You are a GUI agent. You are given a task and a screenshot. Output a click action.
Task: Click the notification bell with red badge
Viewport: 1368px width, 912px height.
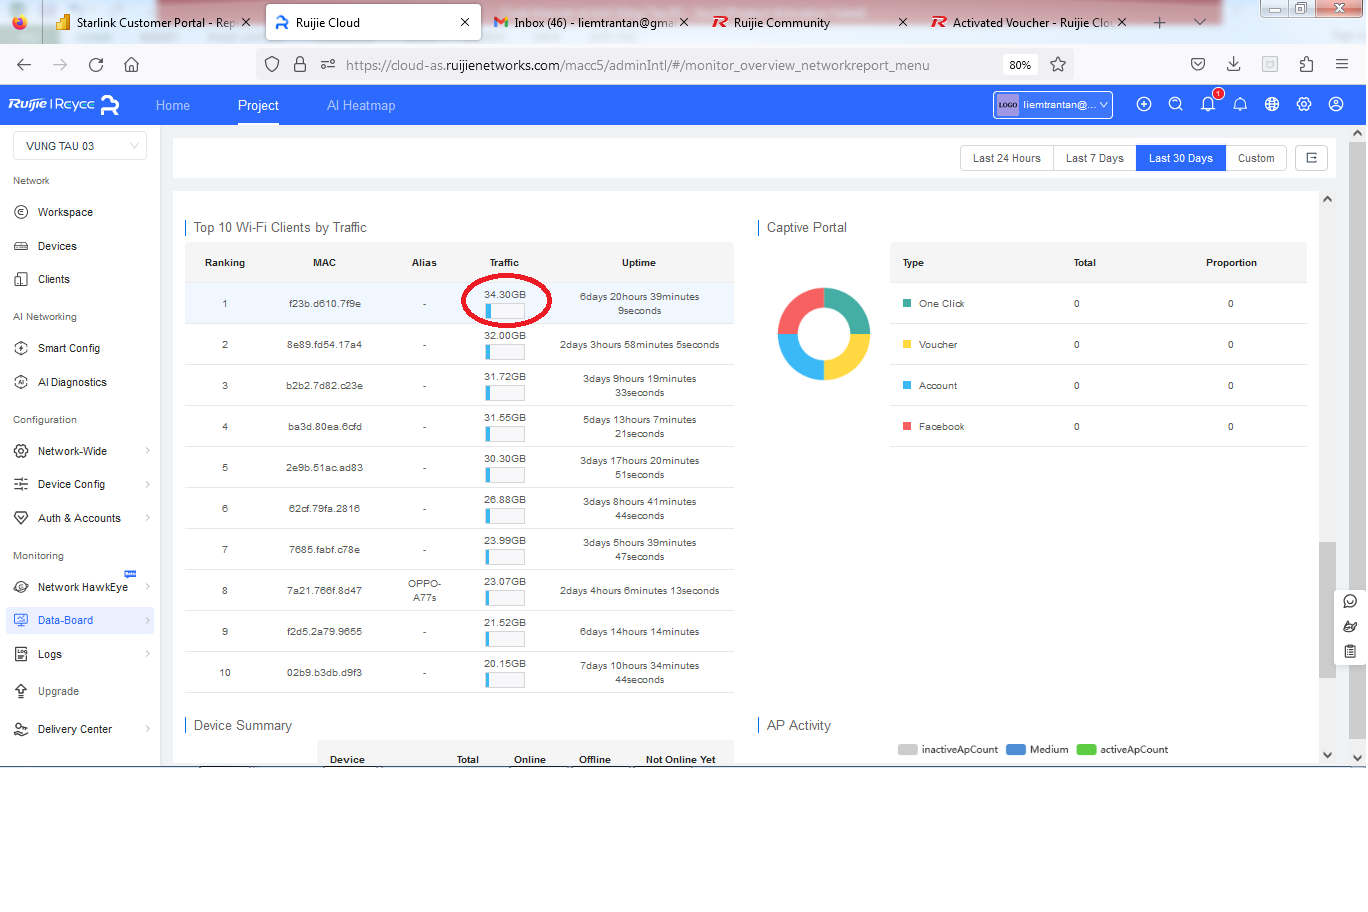click(1208, 105)
